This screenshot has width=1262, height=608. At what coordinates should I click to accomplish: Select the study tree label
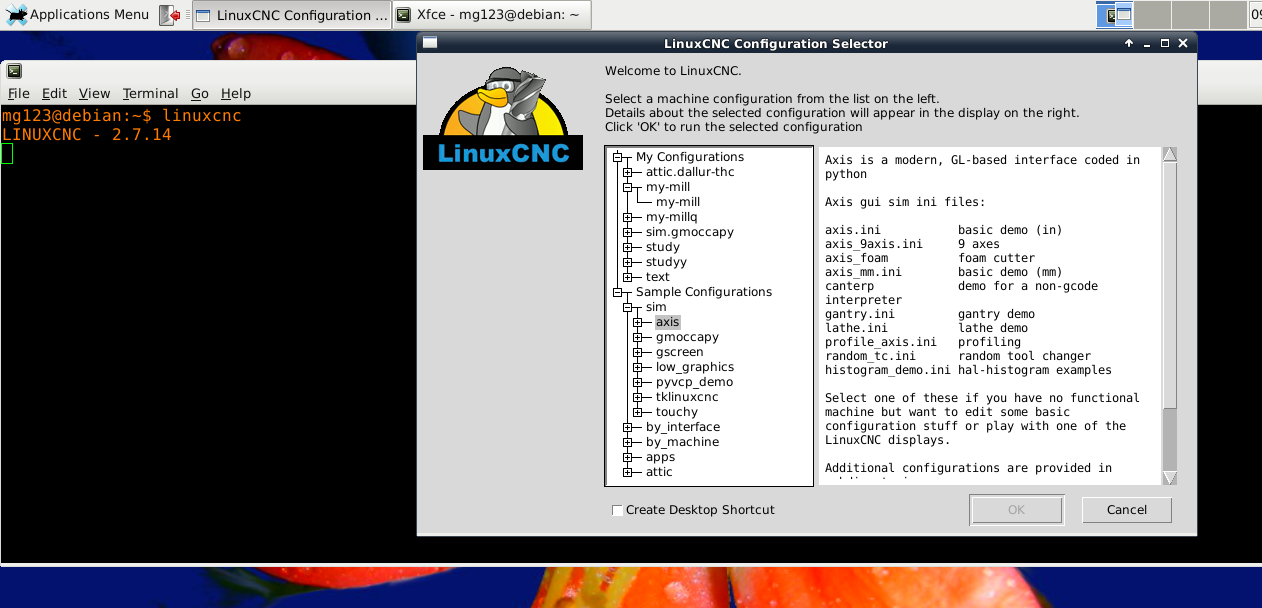[x=663, y=247]
